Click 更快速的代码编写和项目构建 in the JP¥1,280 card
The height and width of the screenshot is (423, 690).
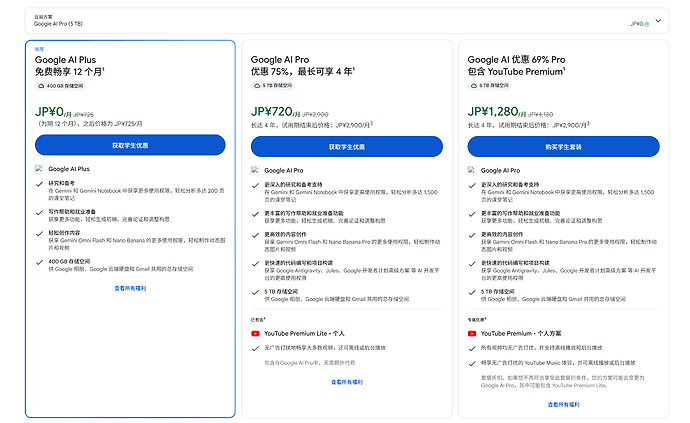[x=515, y=263]
